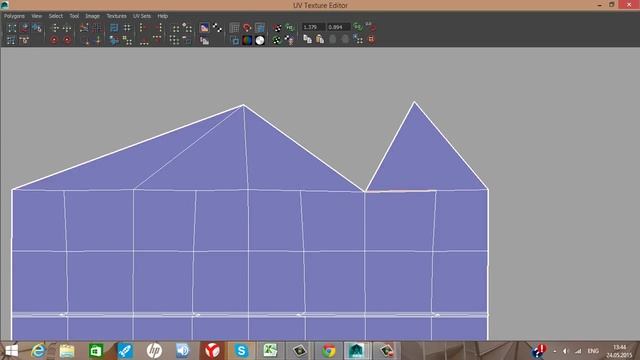Align UVs to maximum U
The image size is (640, 360).
(x=157, y=28)
